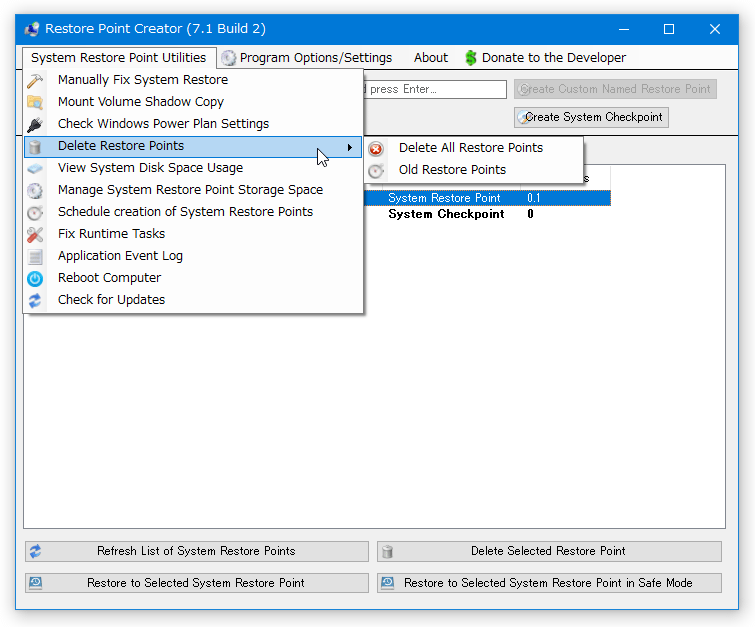Click the folder icon beside Mount Volume Shadow Copy
Screen dimensions: 755x627
click(x=35, y=102)
